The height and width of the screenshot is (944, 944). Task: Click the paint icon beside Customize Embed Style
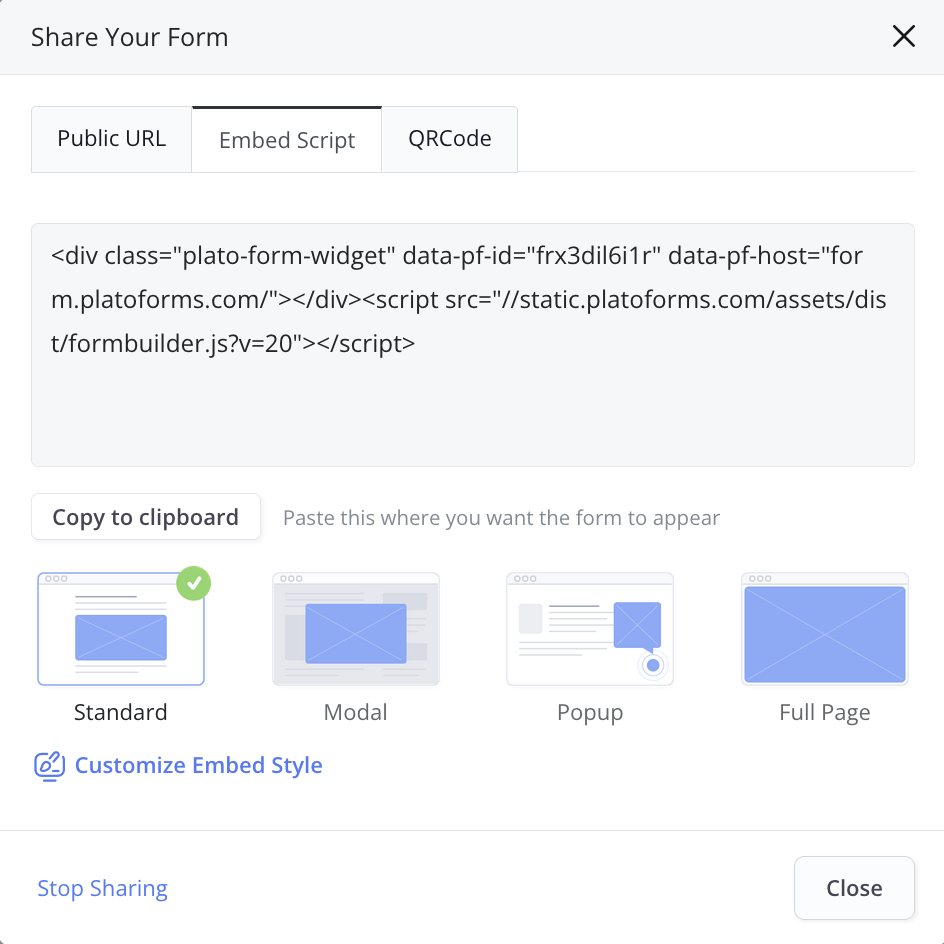[49, 766]
